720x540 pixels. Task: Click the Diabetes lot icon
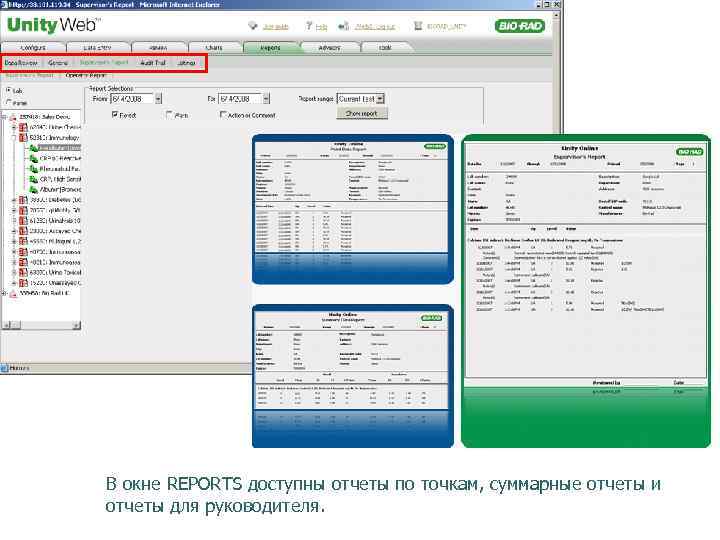23,200
